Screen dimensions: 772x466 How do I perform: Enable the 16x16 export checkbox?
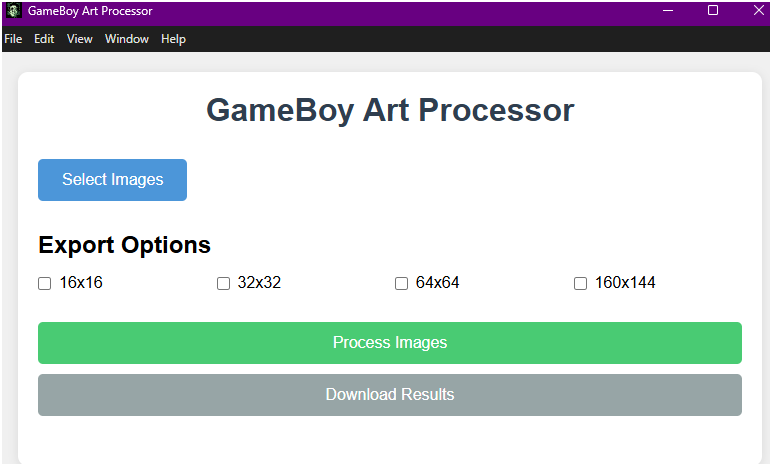coord(44,283)
